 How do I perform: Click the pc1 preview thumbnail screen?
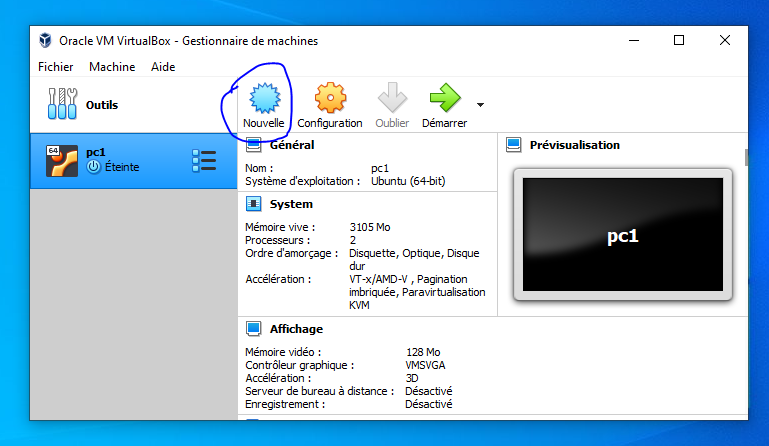(623, 235)
